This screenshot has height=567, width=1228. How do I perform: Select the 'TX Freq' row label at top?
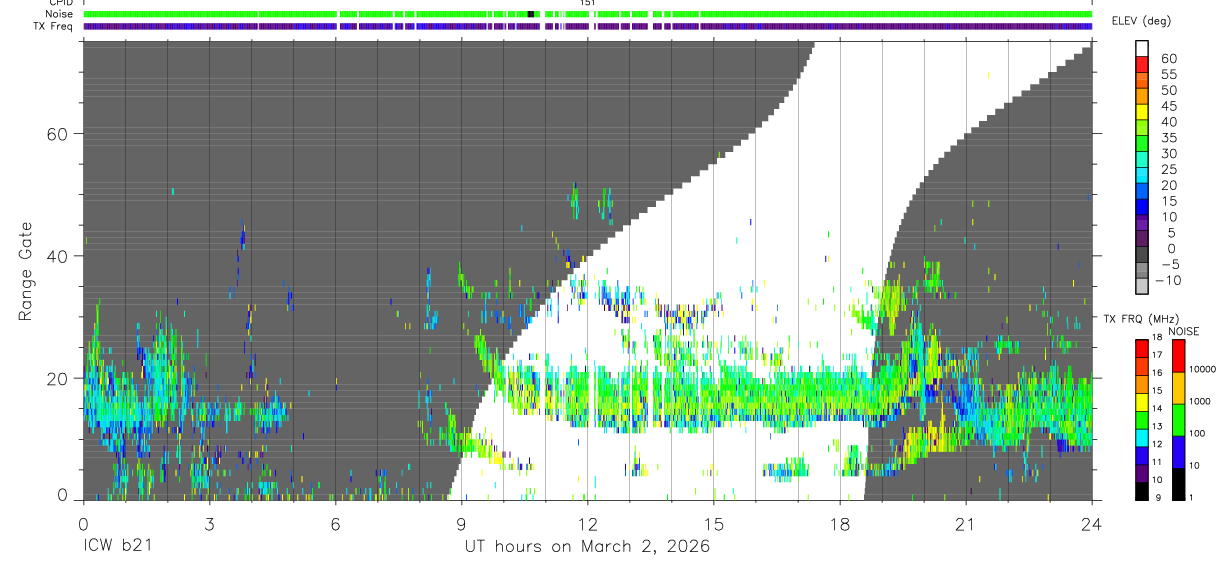point(54,26)
